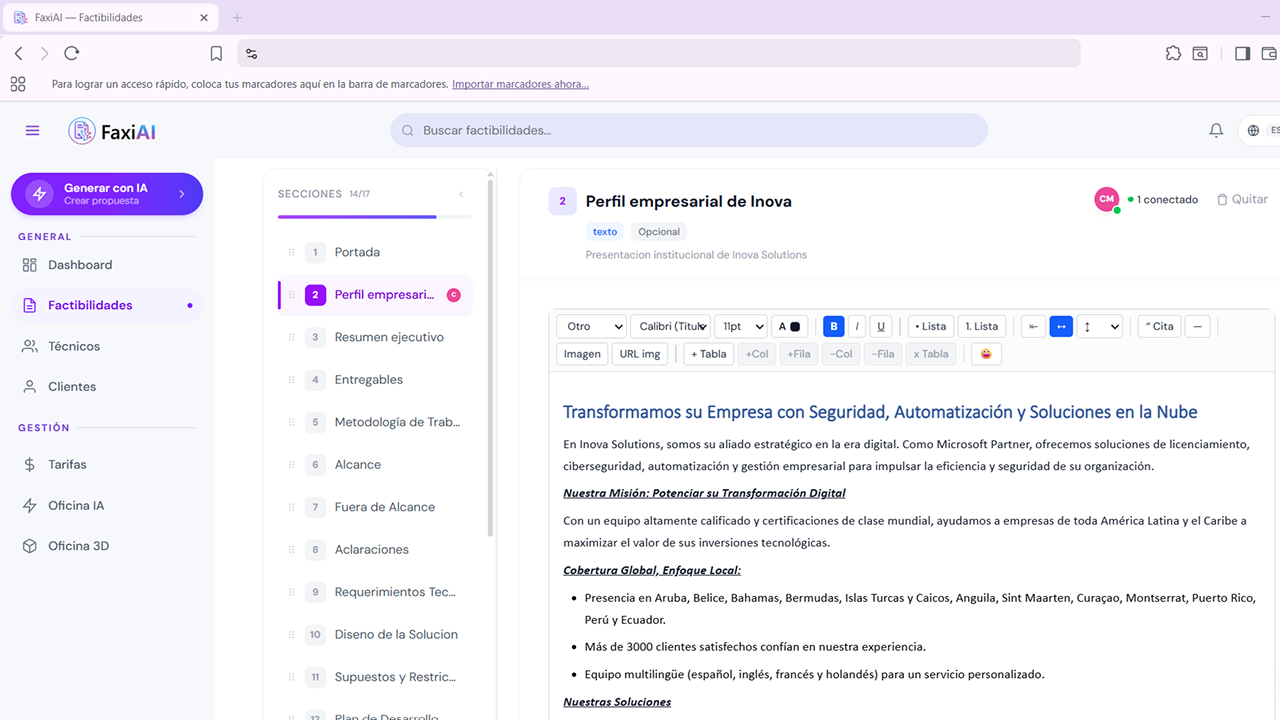The image size is (1280, 720).
Task: Switch to the FaxiAI — Factibilidades browser tab
Action: [x=108, y=18]
